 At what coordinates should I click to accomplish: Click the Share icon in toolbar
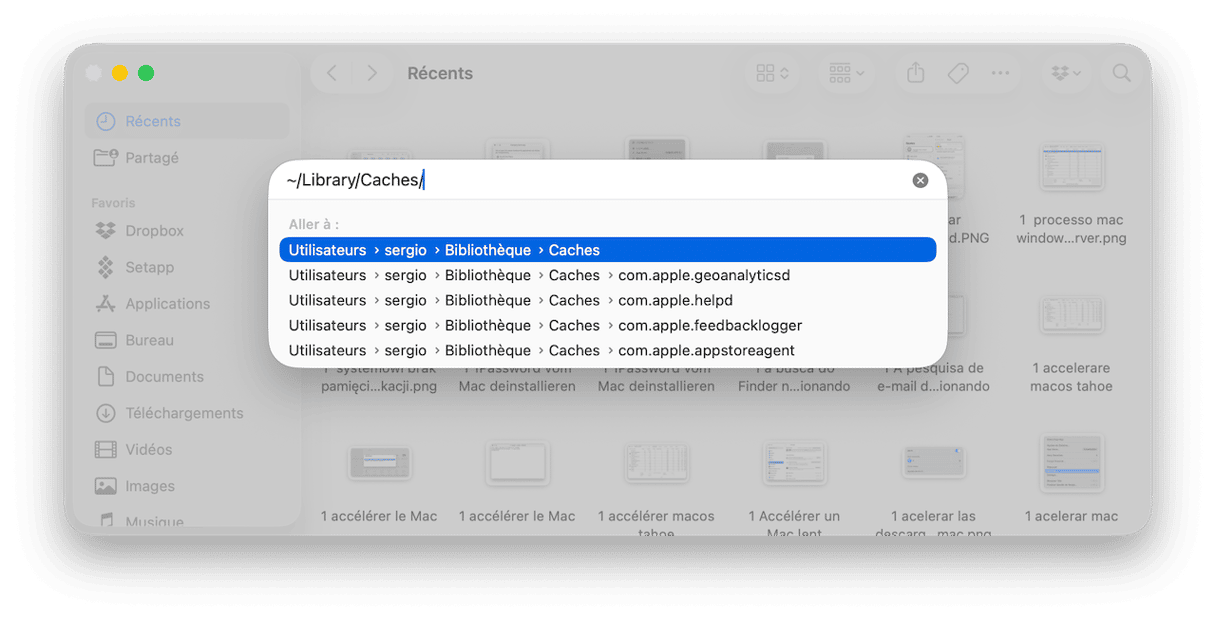[915, 73]
